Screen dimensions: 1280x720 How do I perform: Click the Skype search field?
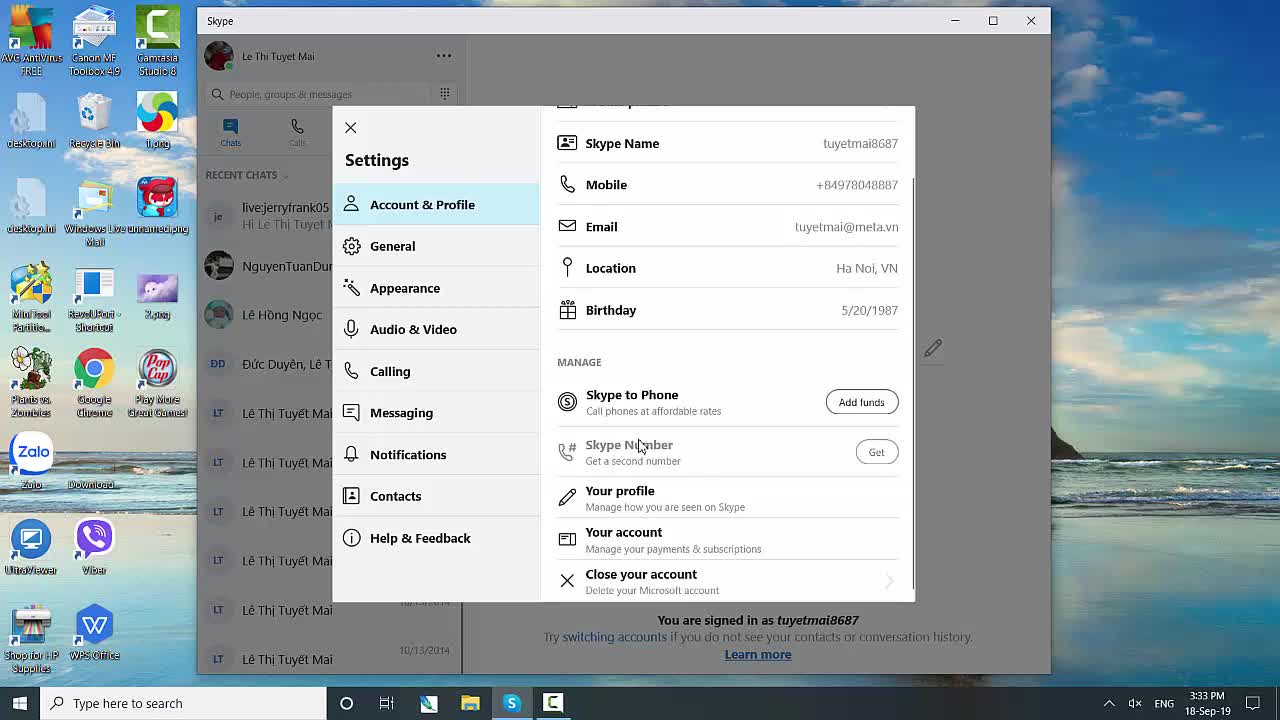[x=318, y=94]
